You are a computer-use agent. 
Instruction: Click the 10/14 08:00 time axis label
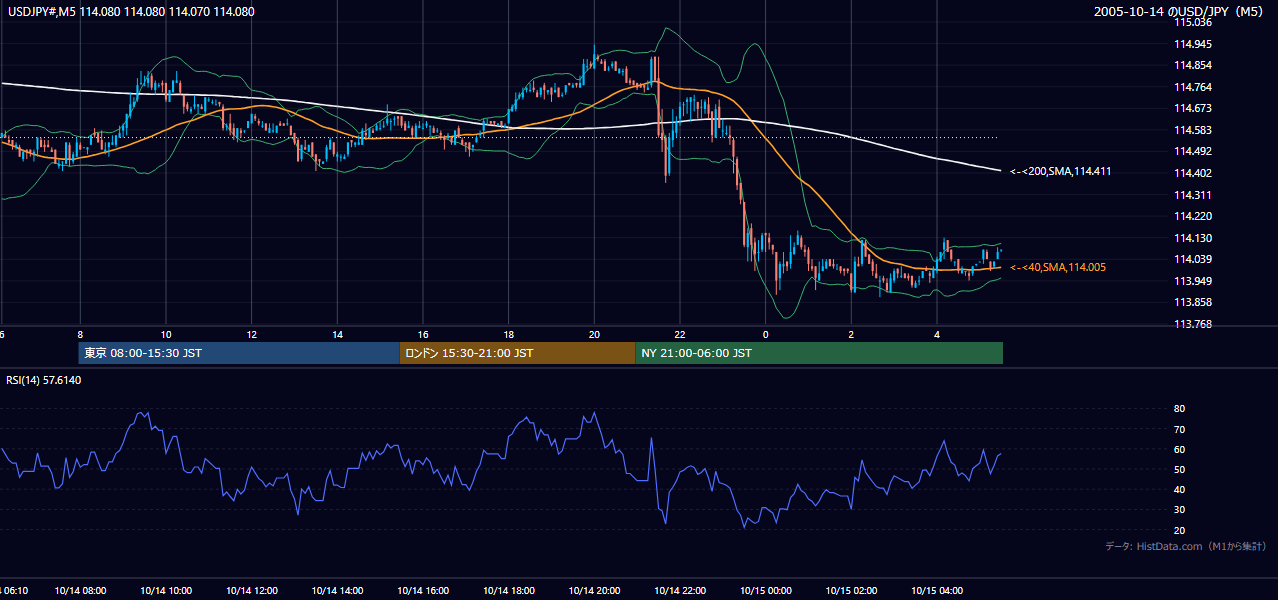(80, 591)
